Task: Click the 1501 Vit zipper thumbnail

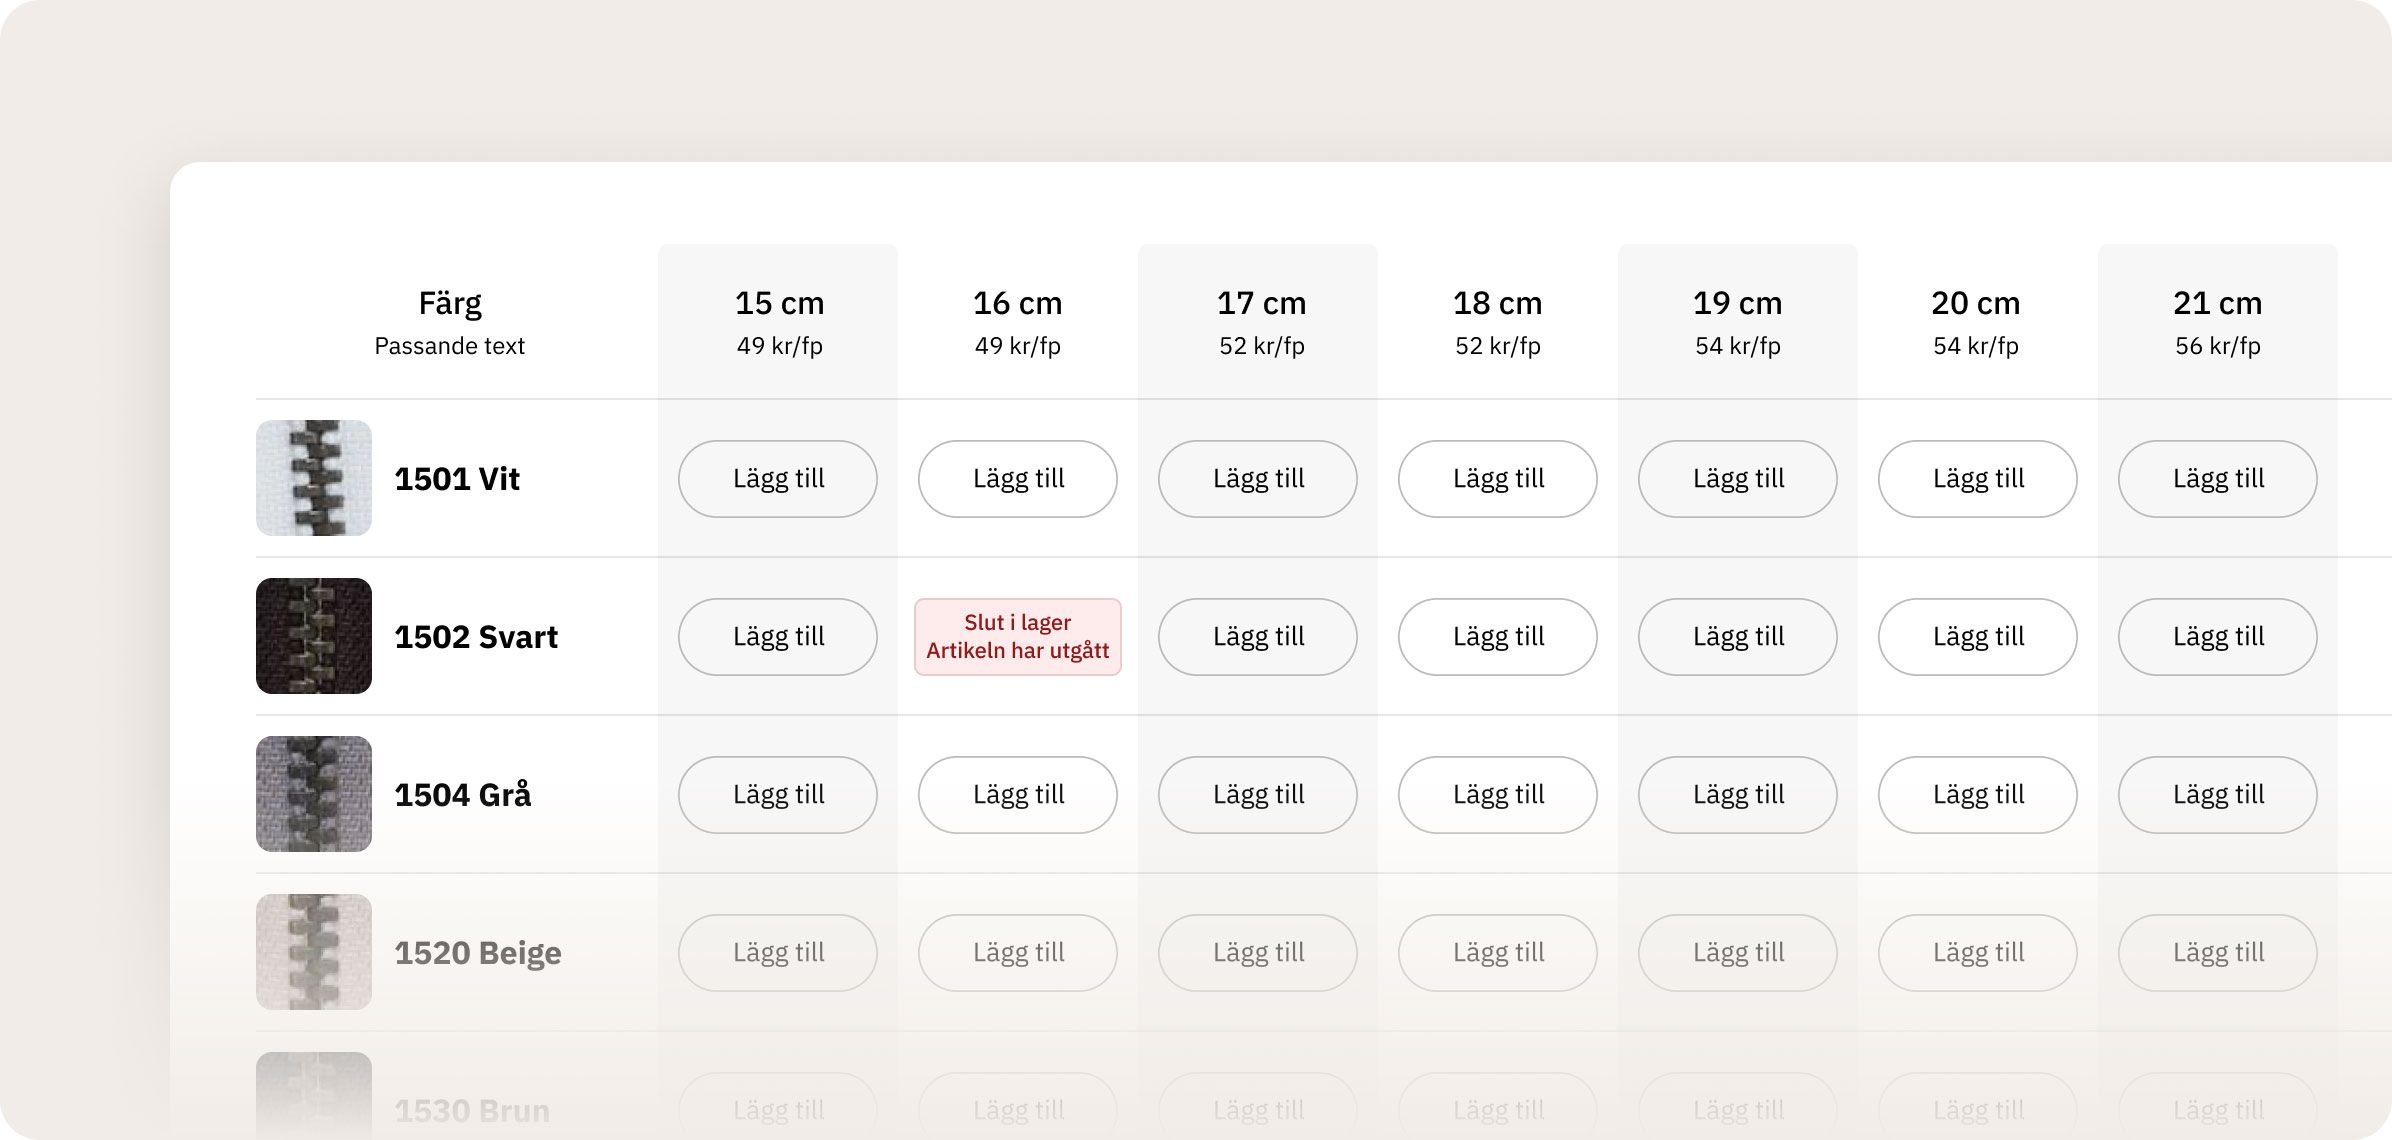Action: click(314, 478)
